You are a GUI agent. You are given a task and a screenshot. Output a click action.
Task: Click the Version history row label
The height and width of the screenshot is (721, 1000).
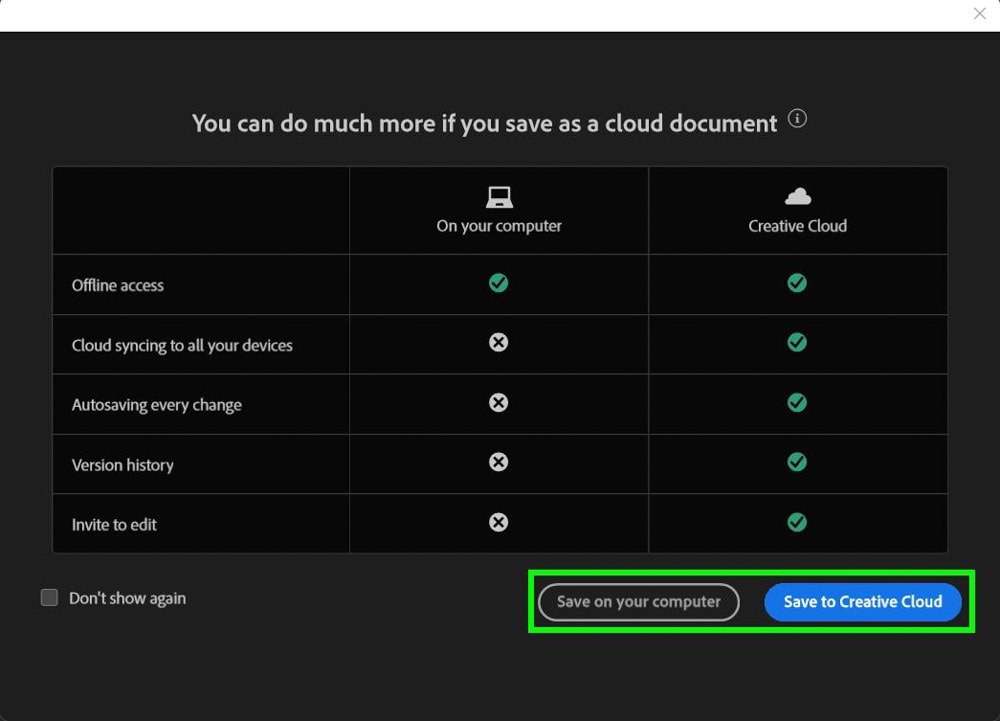tap(122, 465)
